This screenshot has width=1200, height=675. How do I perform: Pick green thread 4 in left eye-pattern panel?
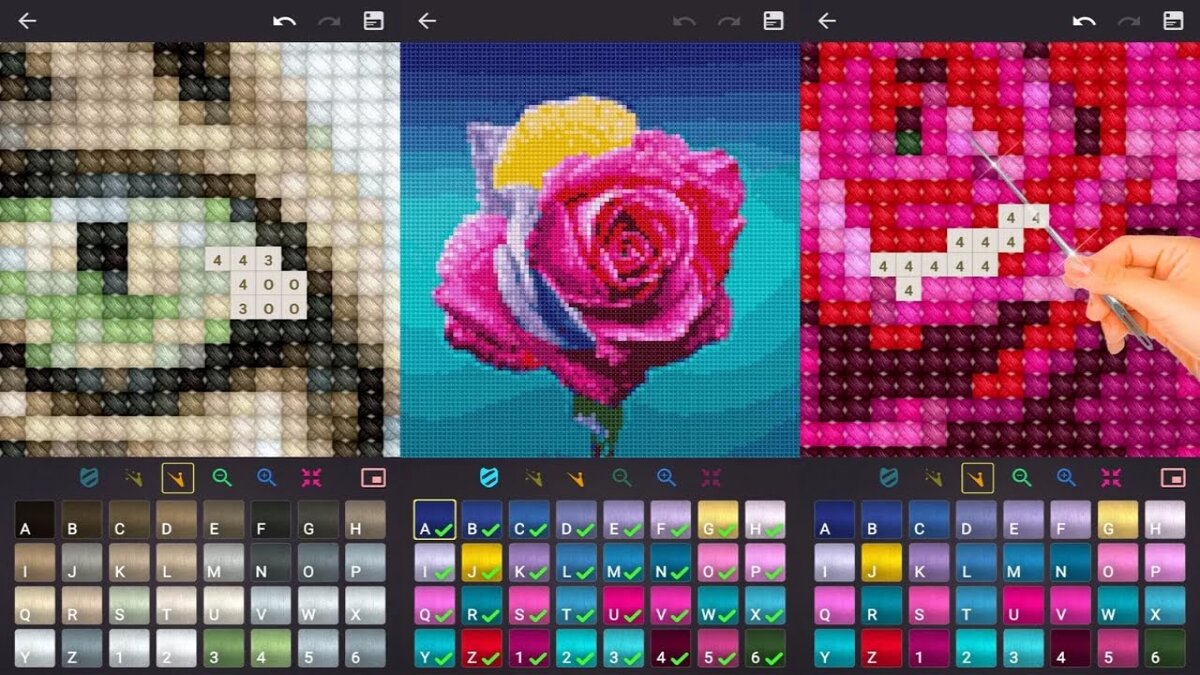[271, 648]
